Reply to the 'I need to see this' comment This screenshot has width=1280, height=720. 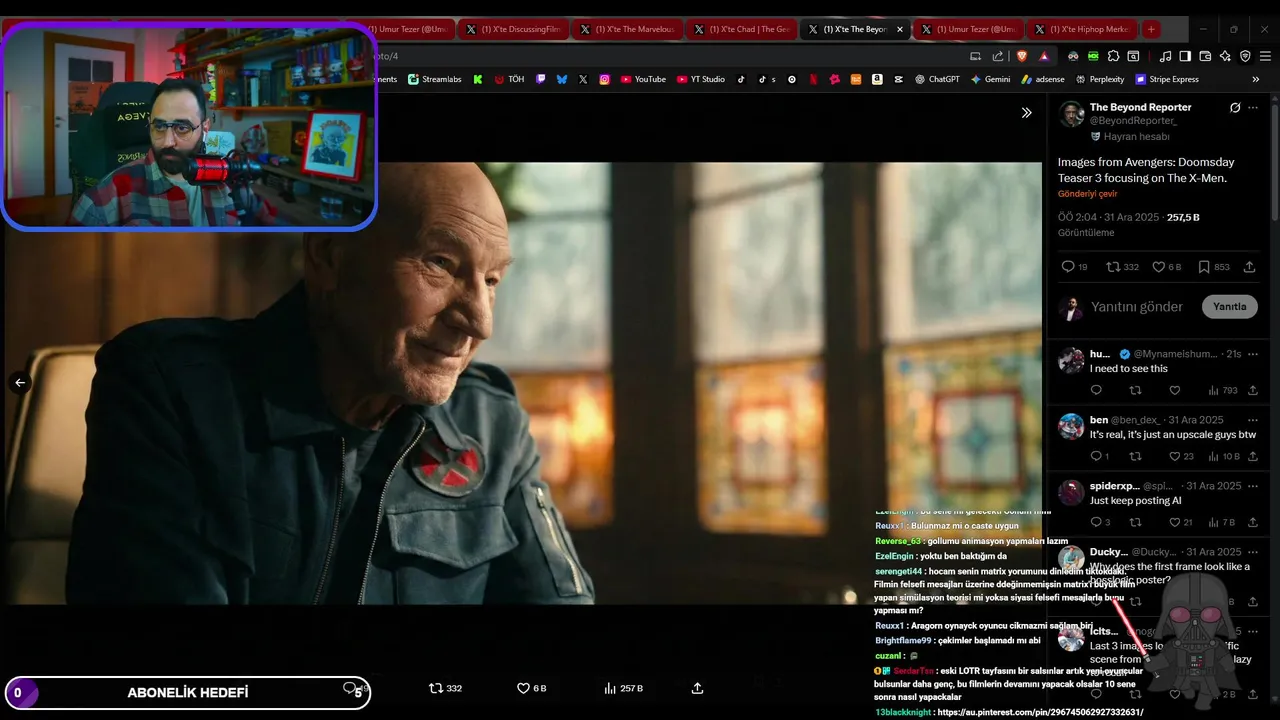(x=1096, y=390)
